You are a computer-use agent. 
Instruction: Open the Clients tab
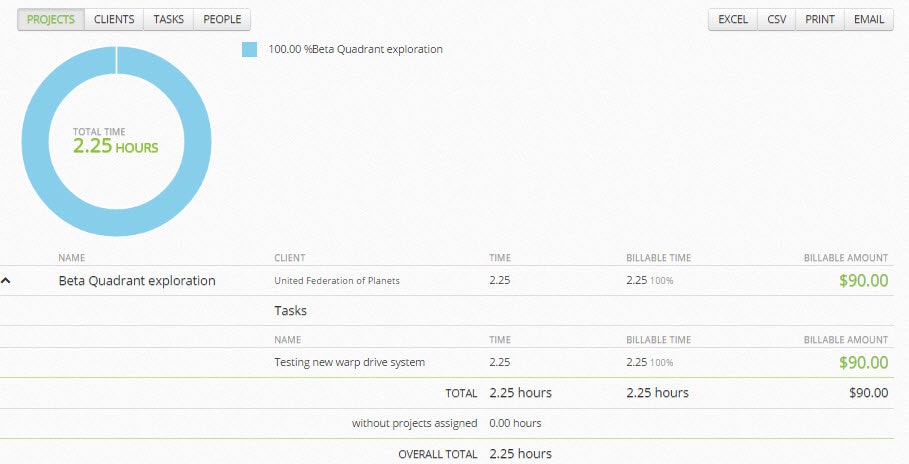tap(114, 19)
